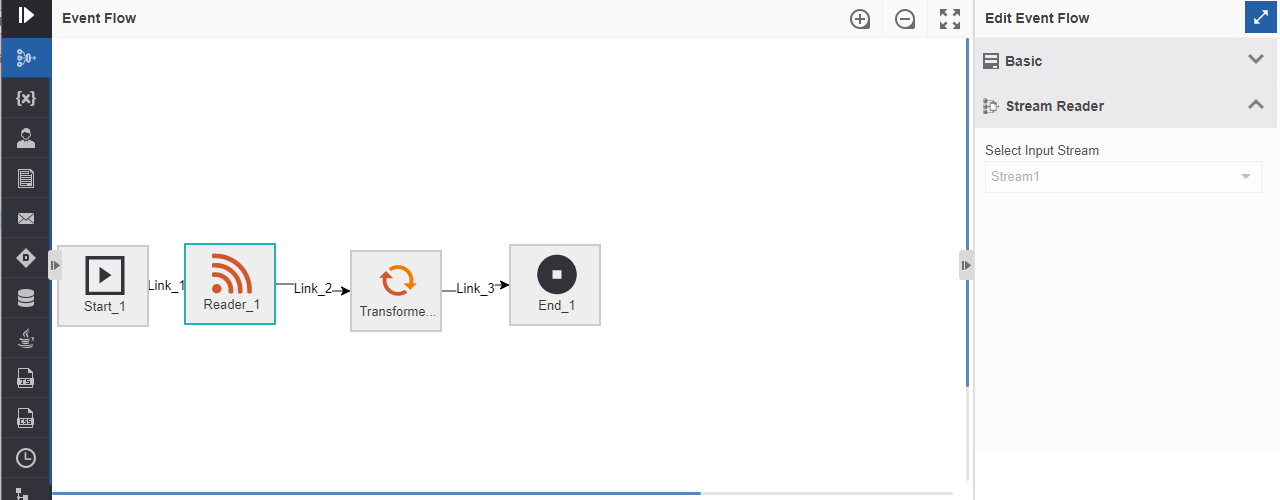Zoom in on the event flow canvas
The image size is (1280, 500).
[860, 19]
